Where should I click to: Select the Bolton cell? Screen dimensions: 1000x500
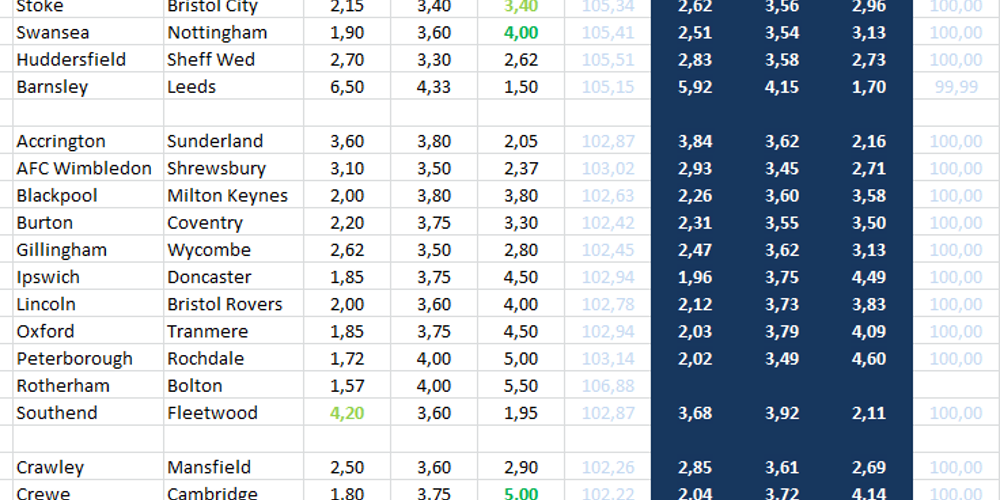(x=233, y=386)
